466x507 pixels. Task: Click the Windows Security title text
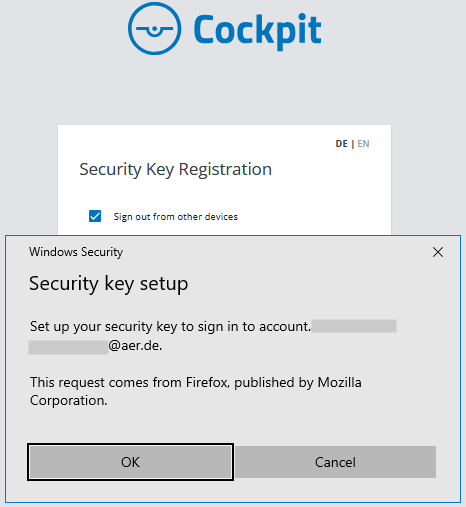click(x=76, y=252)
